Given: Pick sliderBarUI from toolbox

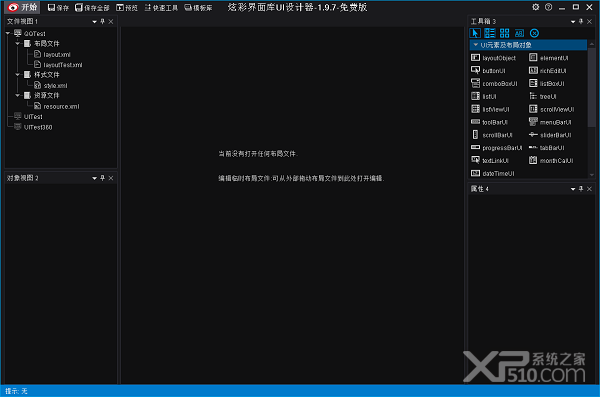Looking at the screenshot, I should click(x=550, y=135).
